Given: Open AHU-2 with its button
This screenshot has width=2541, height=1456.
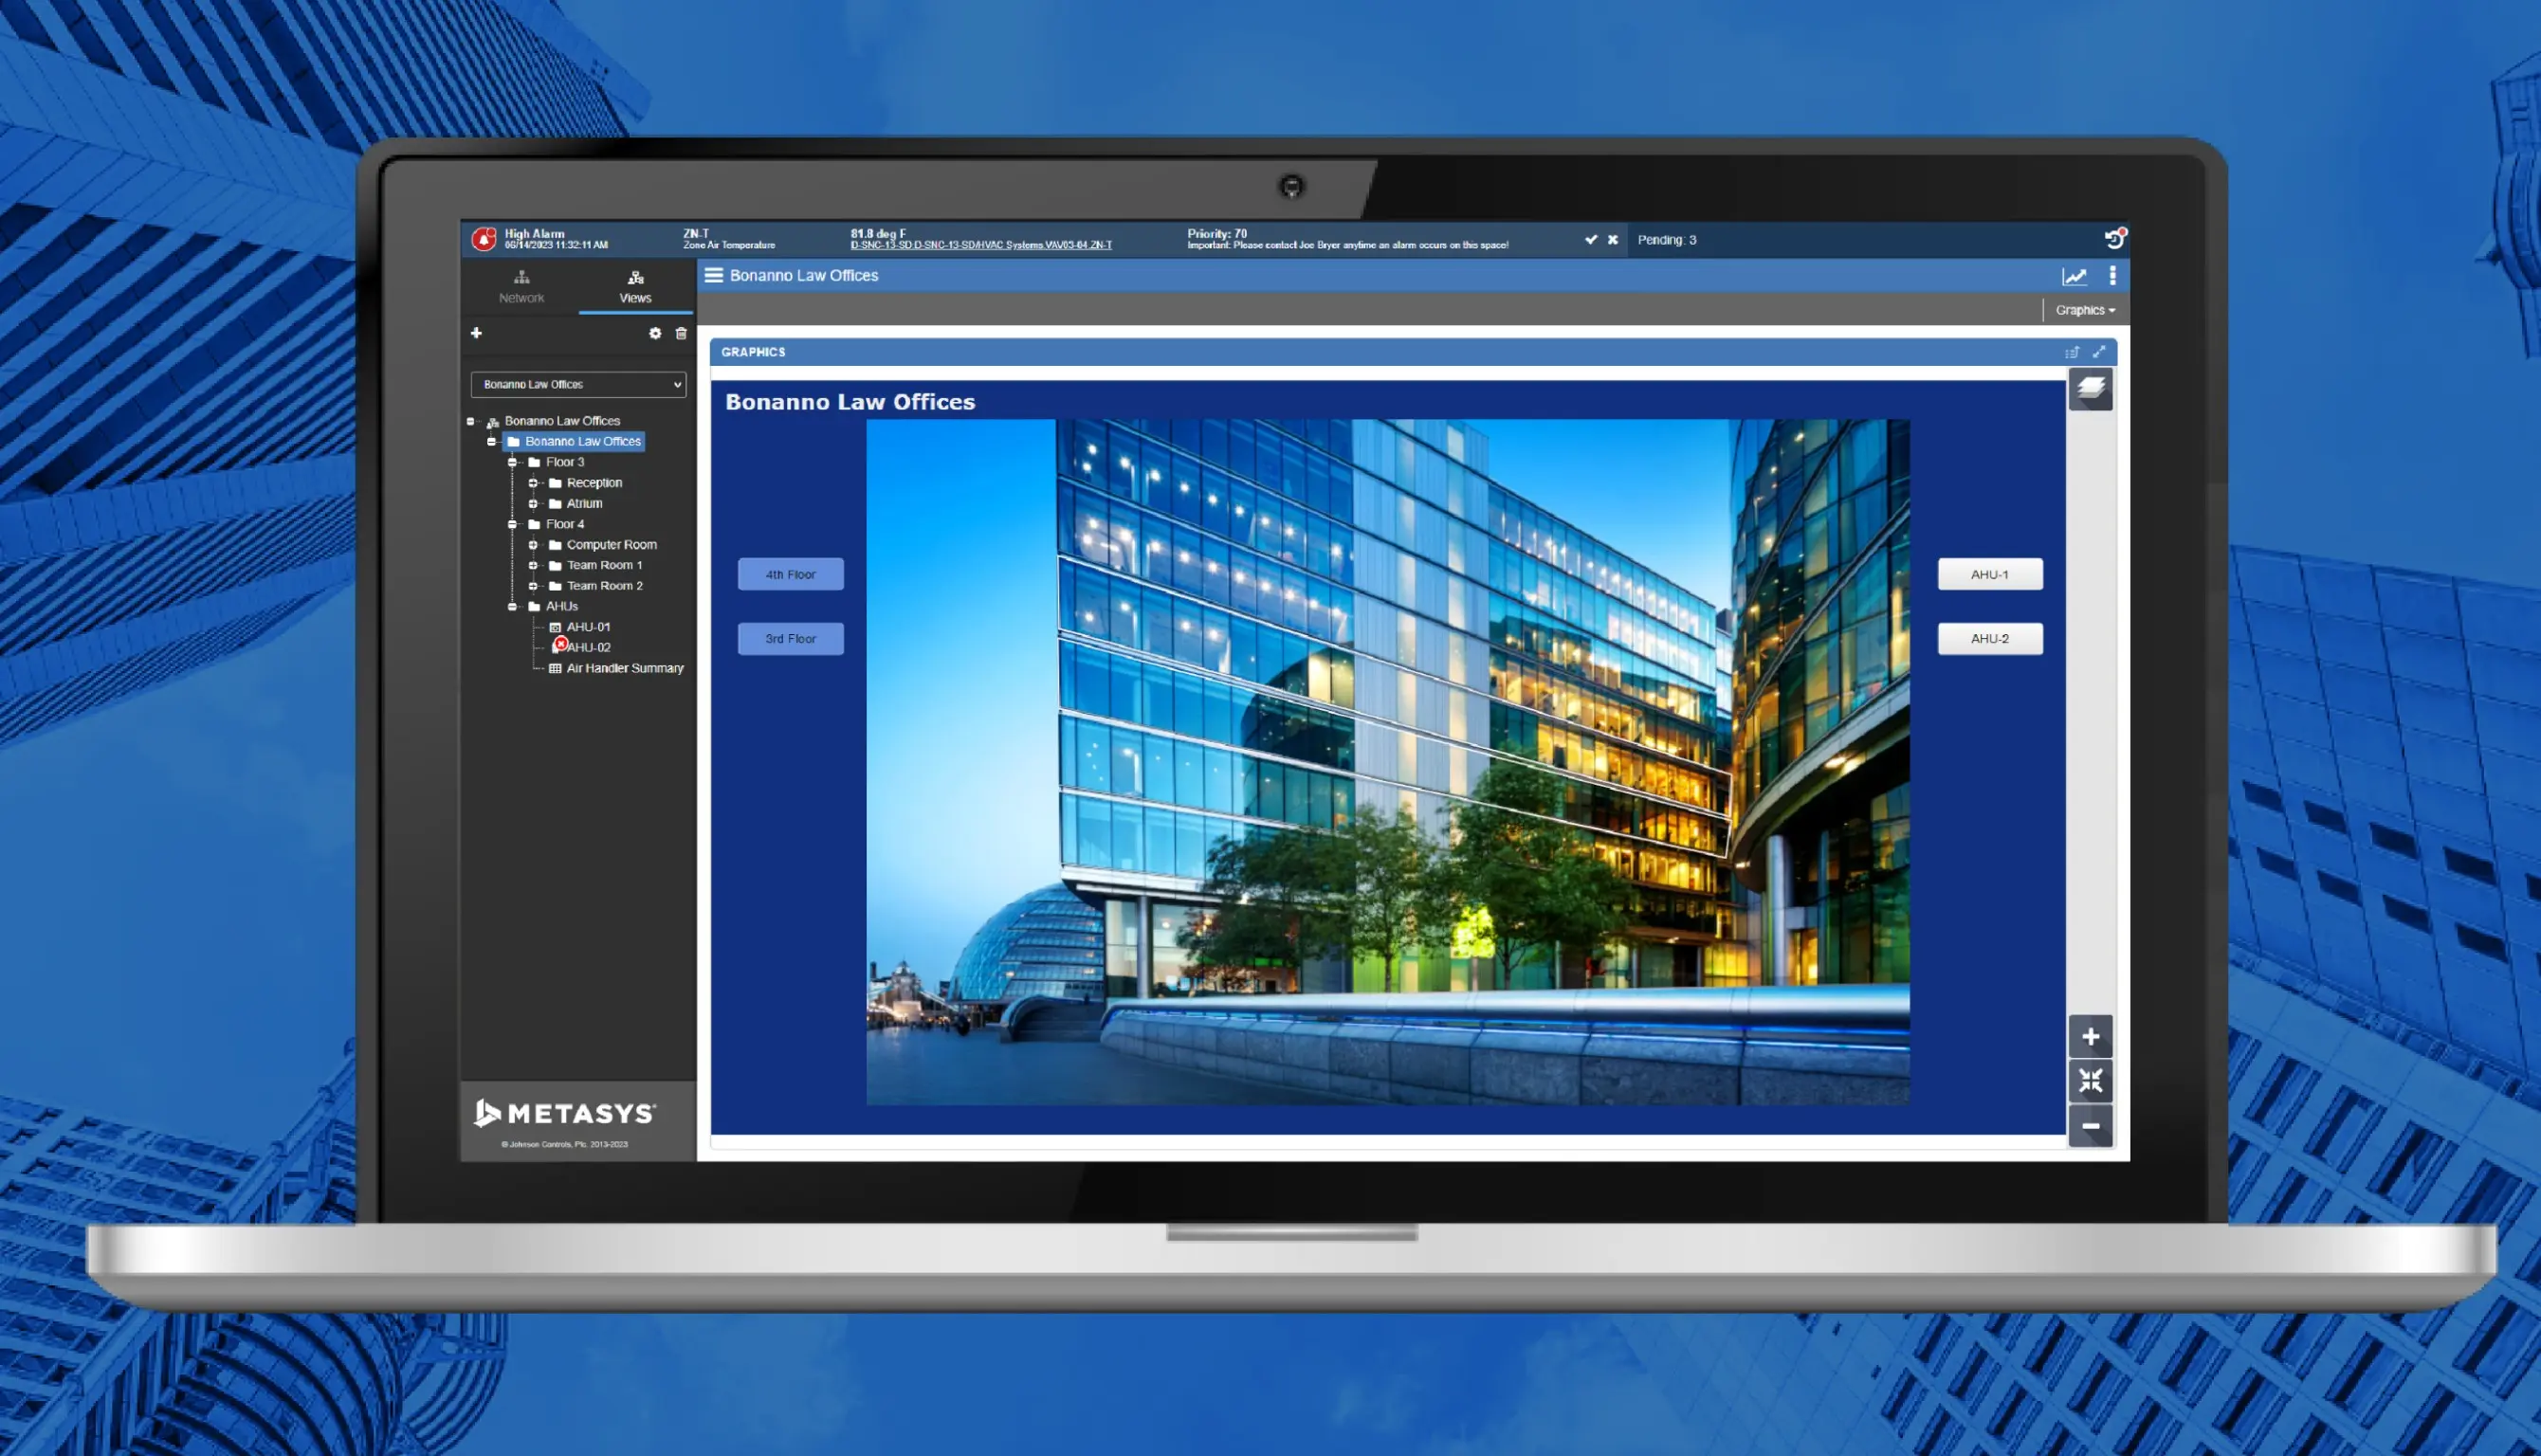Looking at the screenshot, I should pyautogui.click(x=1989, y=638).
